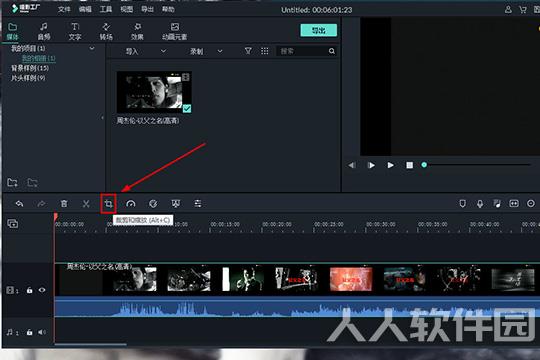Click the preview stop button
This screenshot has width=540, height=360.
pyautogui.click(x=409, y=165)
